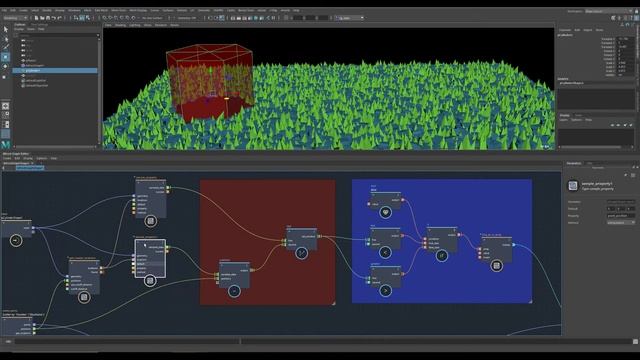This screenshot has width=640, height=360.
Task: Open the Modeling menu set dropdown
Action: pyautogui.click(x=15, y=18)
